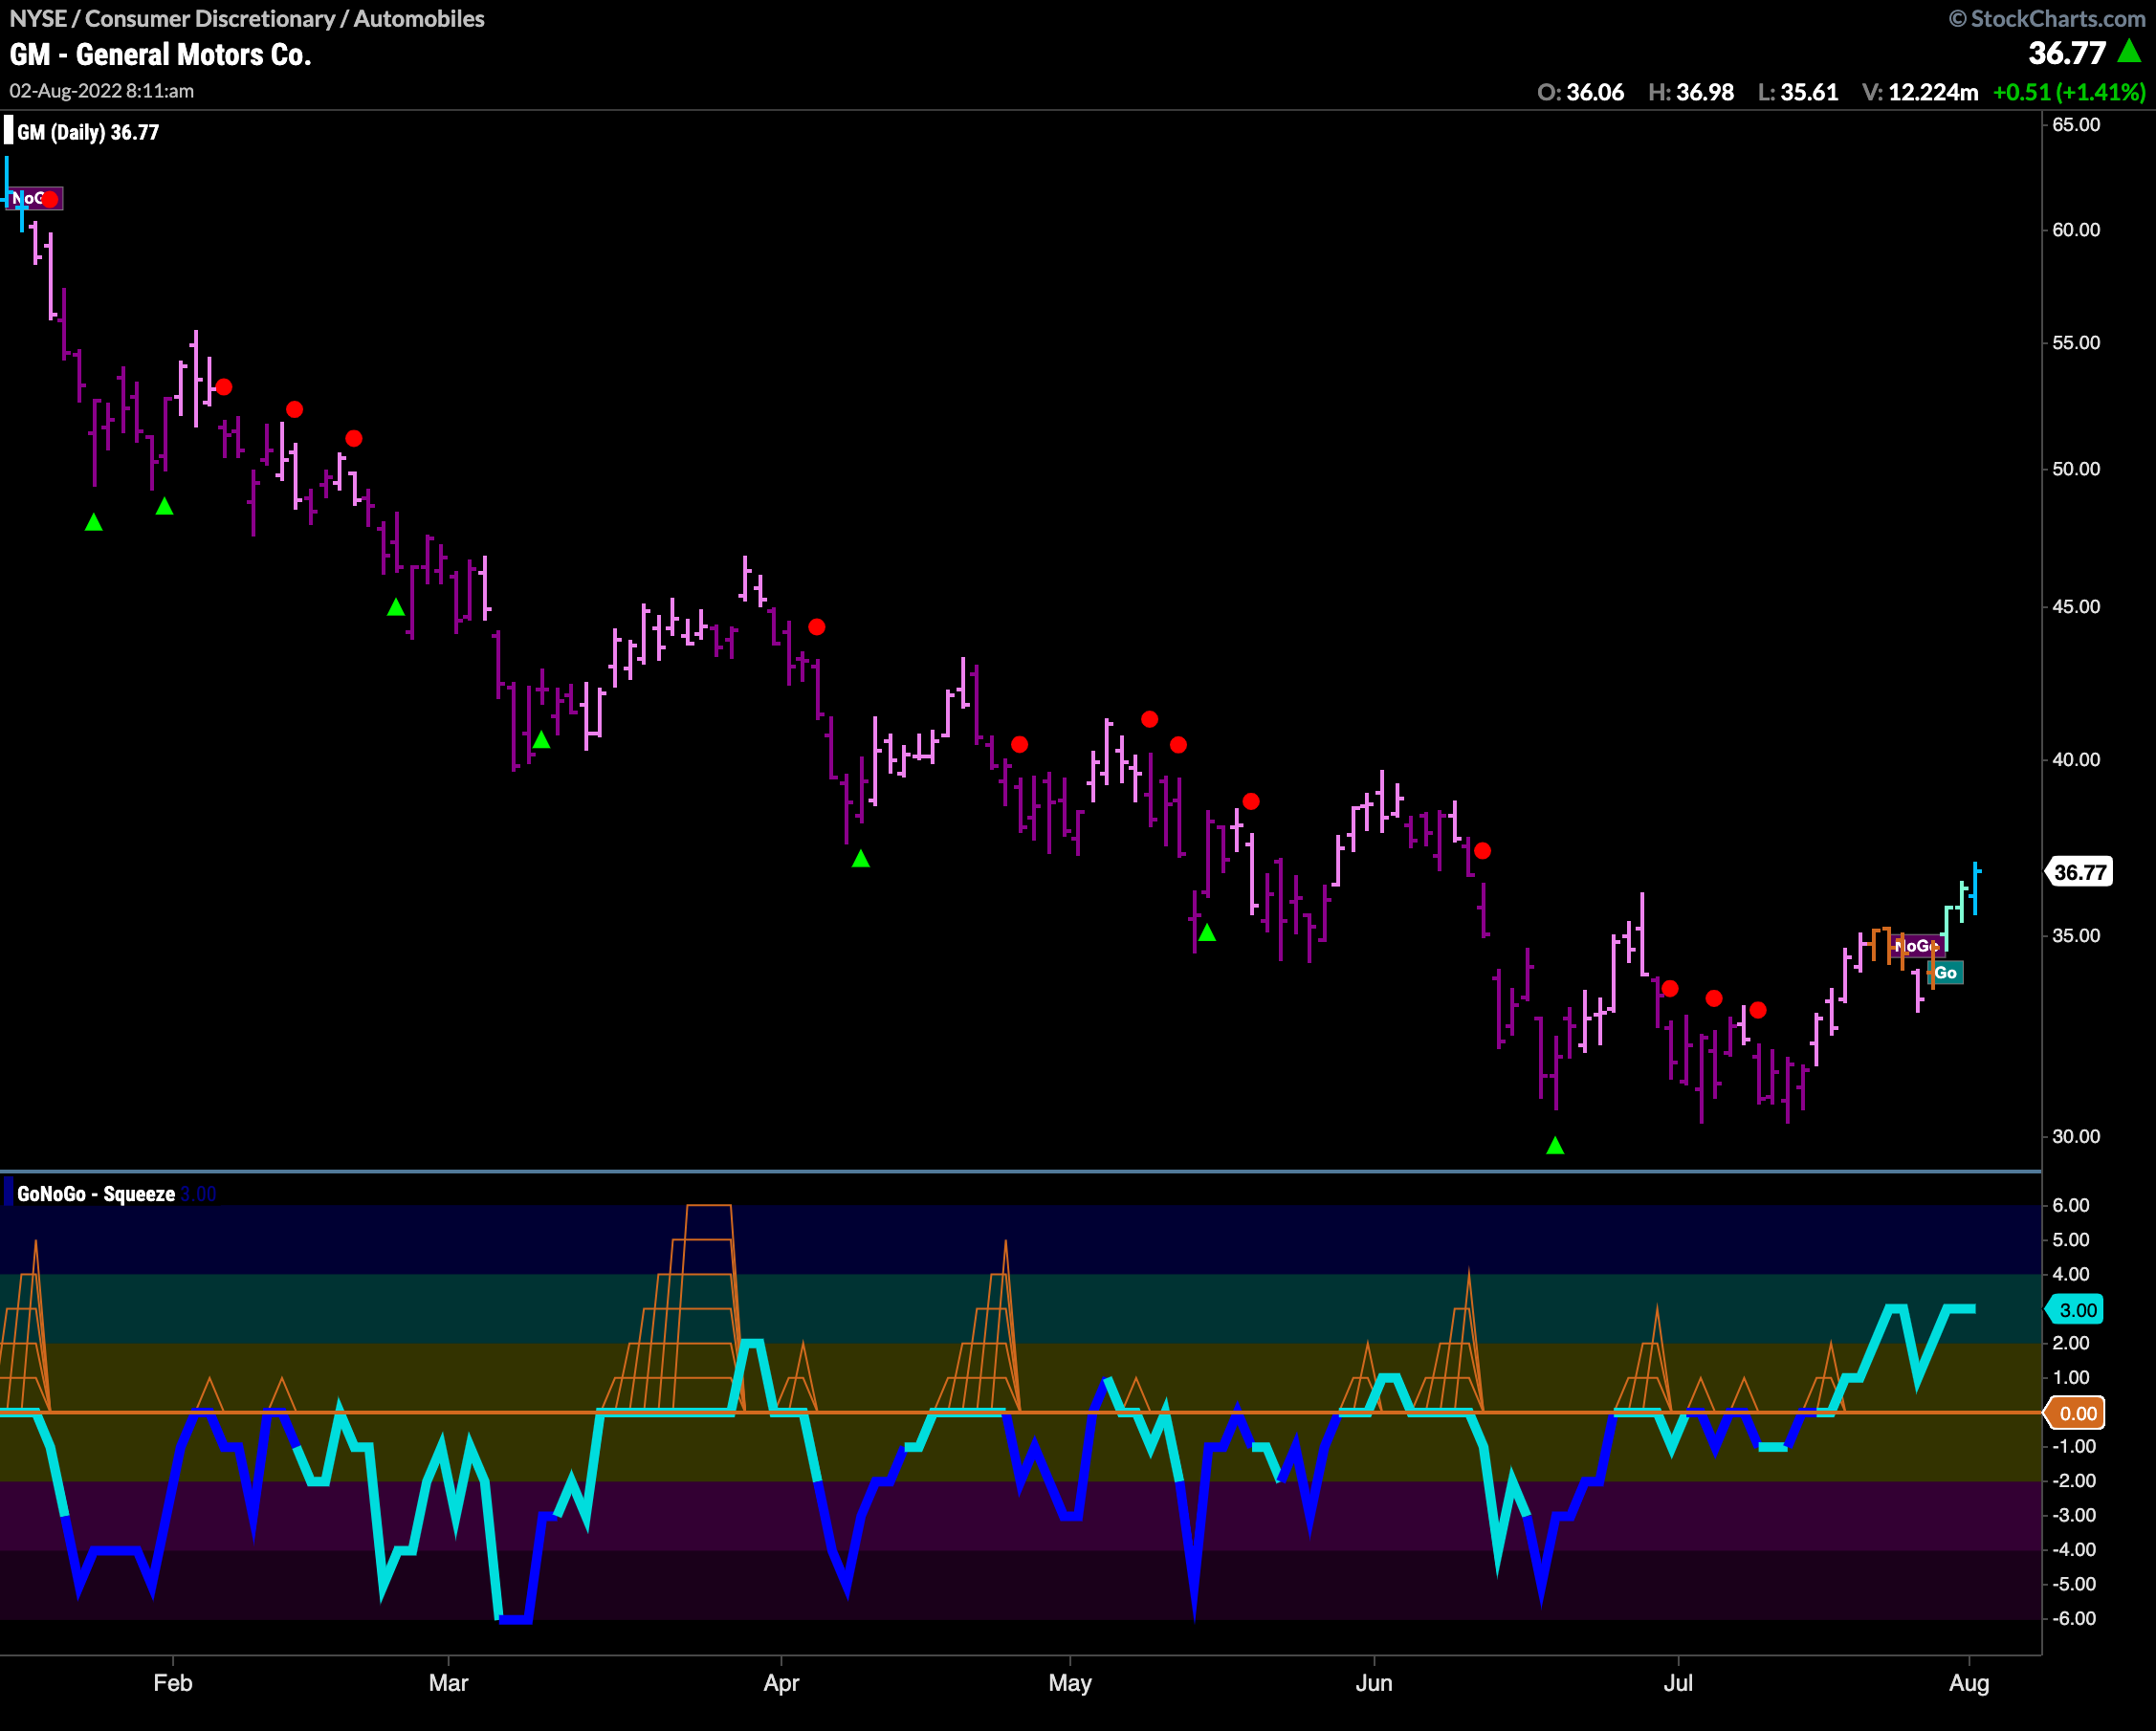This screenshot has height=1731, width=2156.
Task: Click the -3.00 oscillator axis label
Action: [2073, 1516]
